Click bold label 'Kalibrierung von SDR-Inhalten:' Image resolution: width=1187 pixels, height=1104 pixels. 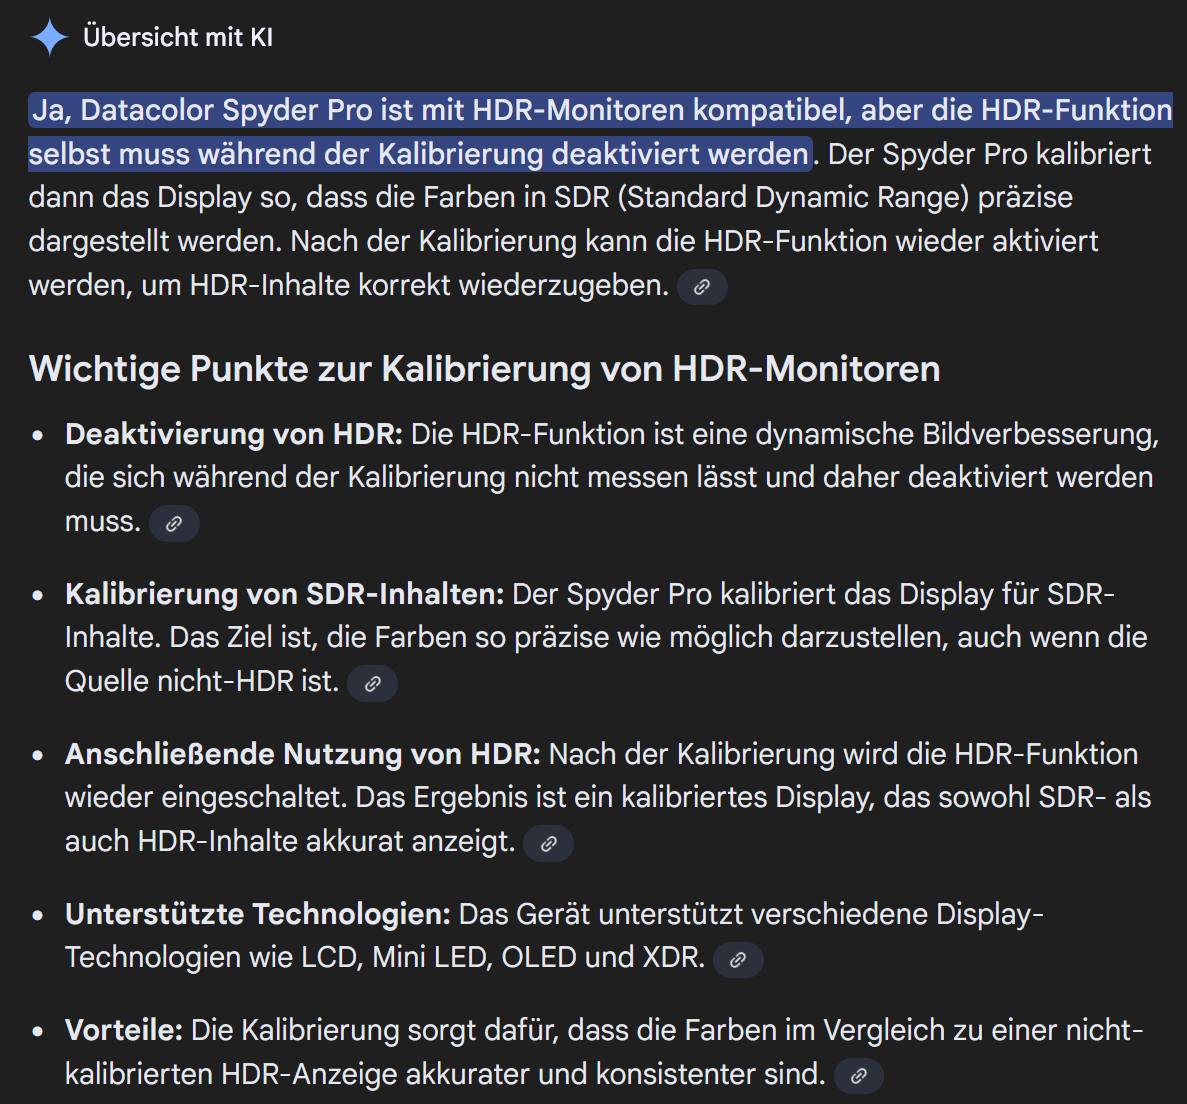[285, 594]
